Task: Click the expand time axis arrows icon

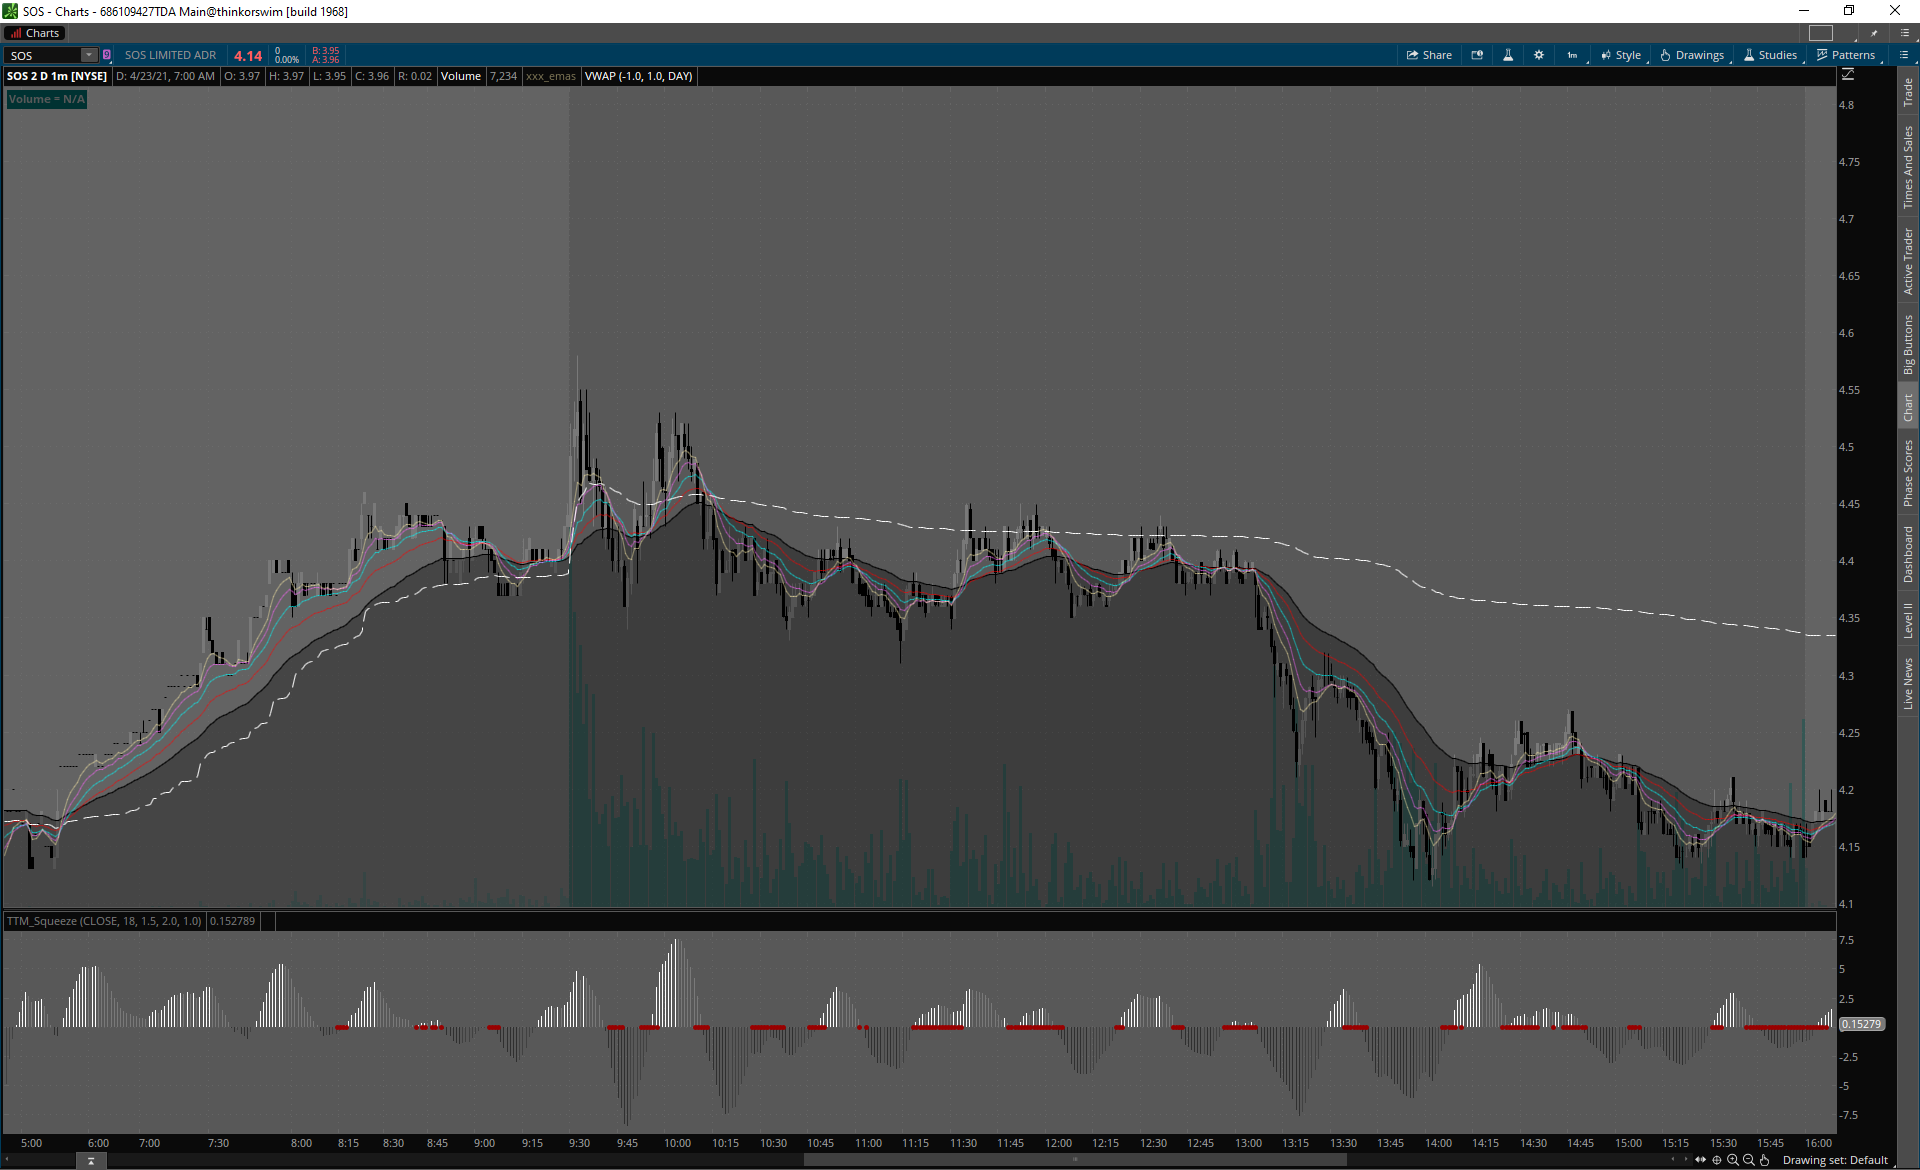Action: tap(1700, 1160)
